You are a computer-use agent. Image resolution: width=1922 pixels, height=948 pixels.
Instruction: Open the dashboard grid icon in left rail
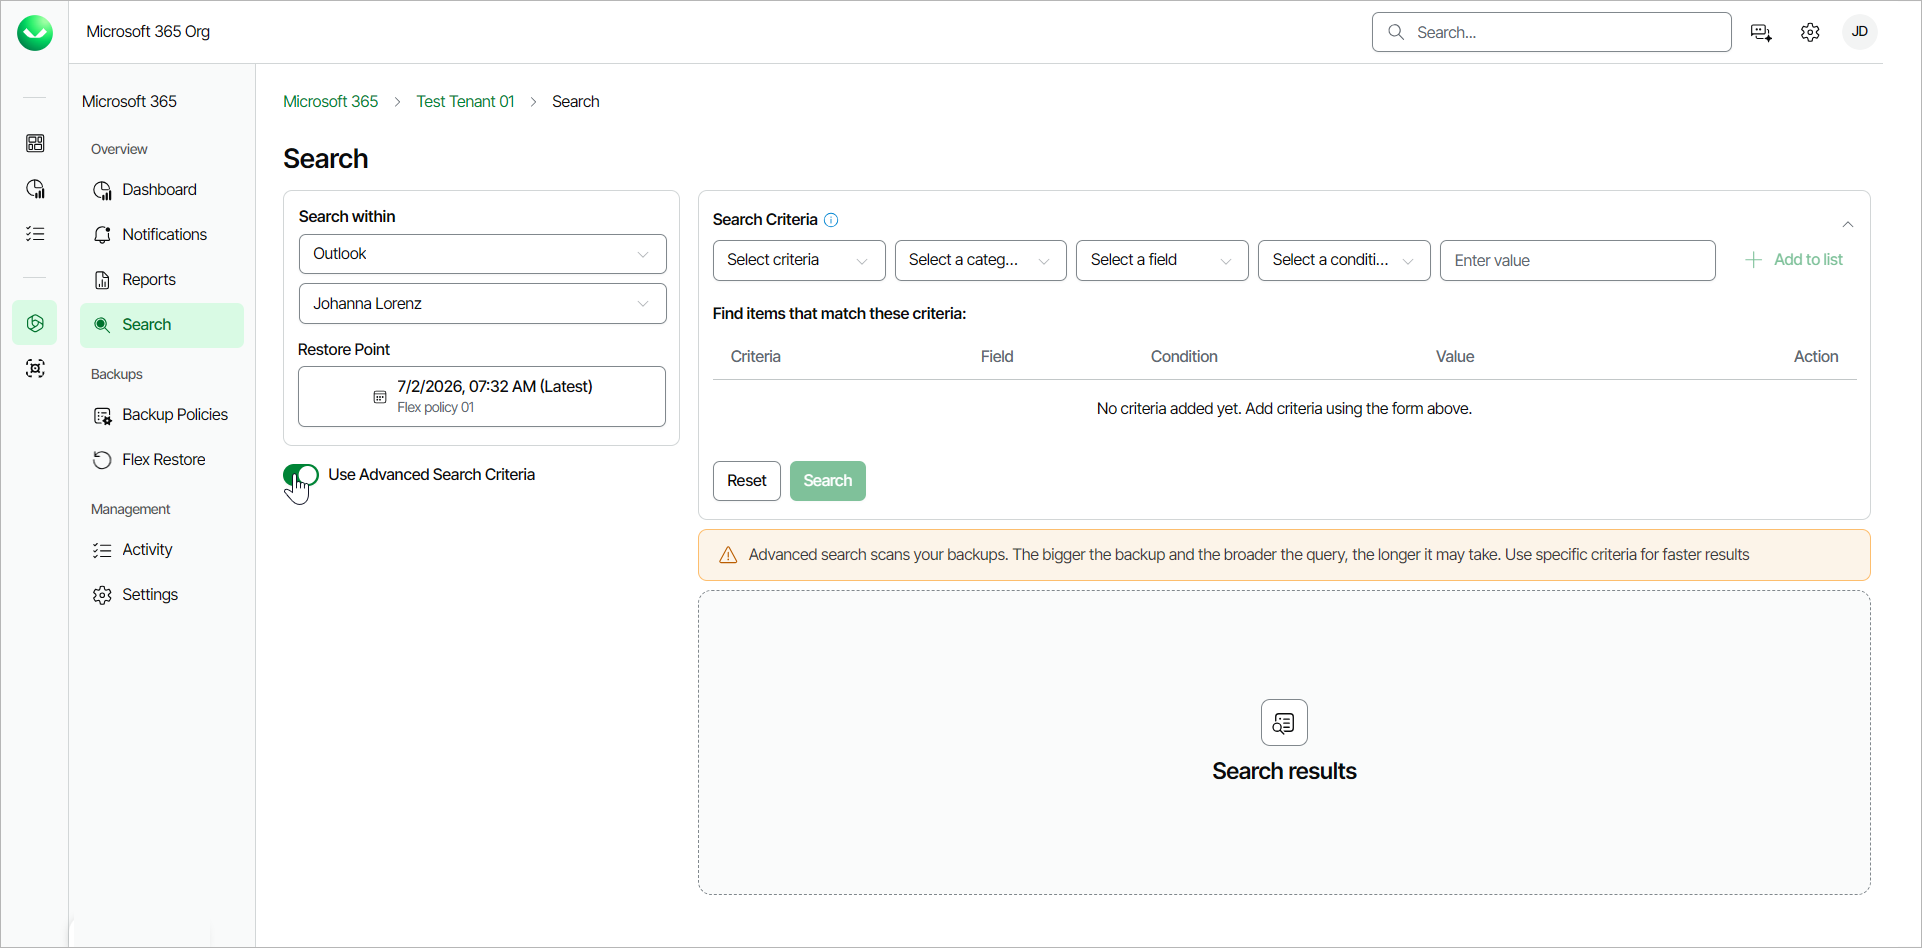click(x=35, y=143)
